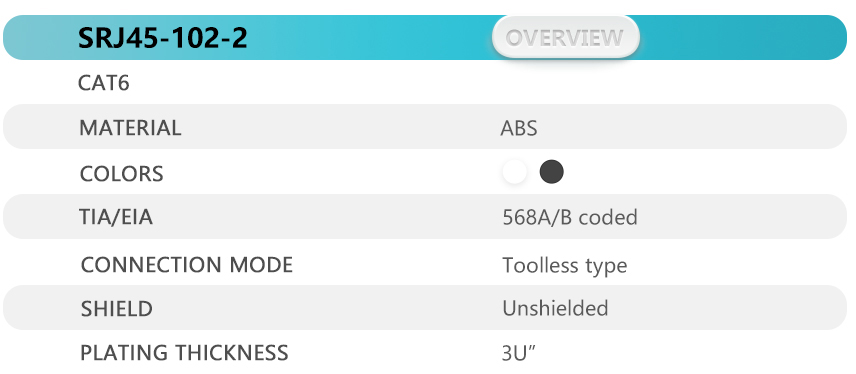Click the CAT6 category label
Image resolution: width=856 pixels, height=374 pixels.
point(104,83)
